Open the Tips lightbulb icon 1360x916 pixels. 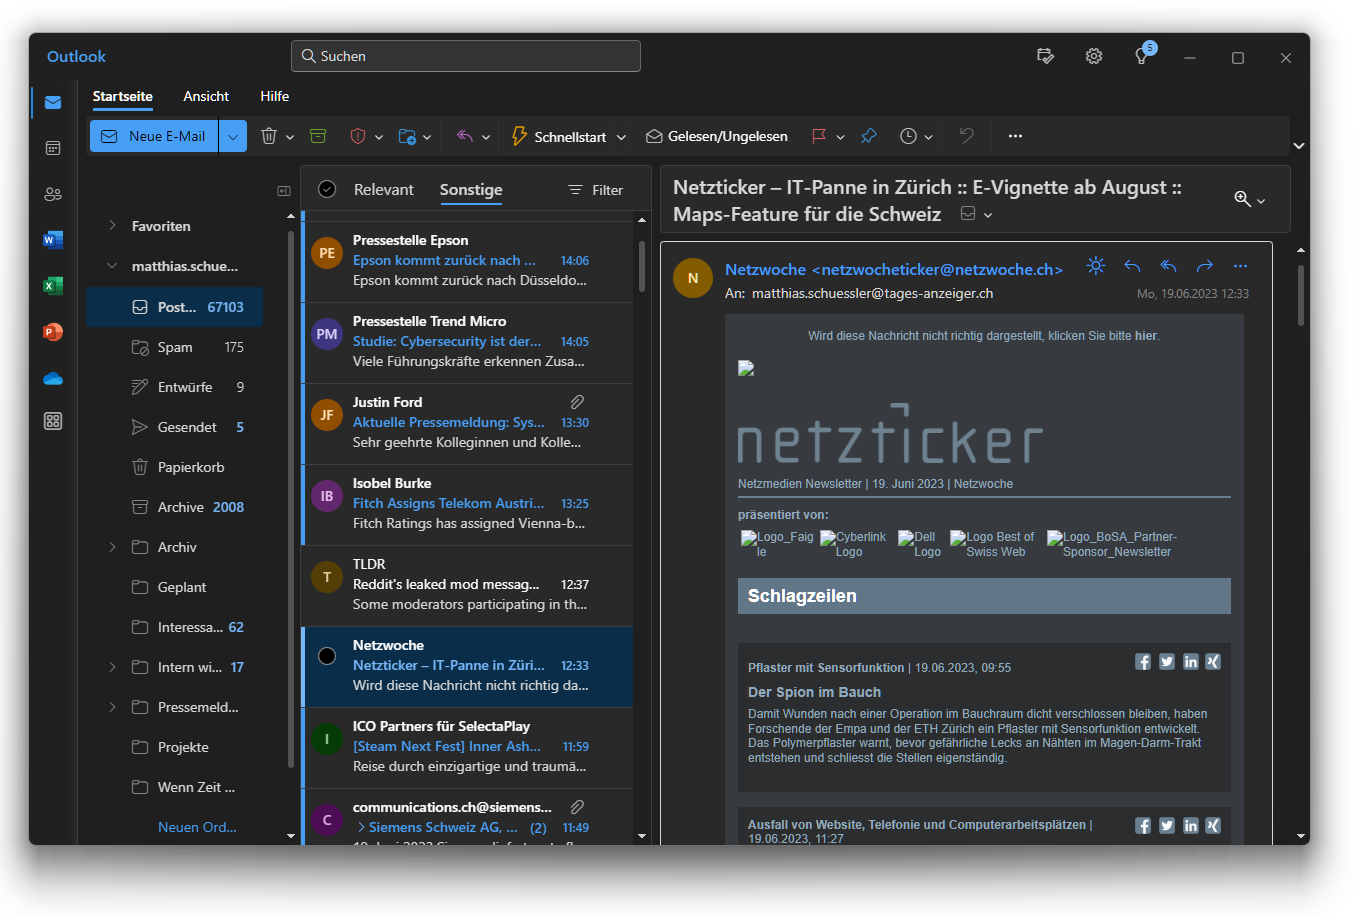coord(1141,57)
